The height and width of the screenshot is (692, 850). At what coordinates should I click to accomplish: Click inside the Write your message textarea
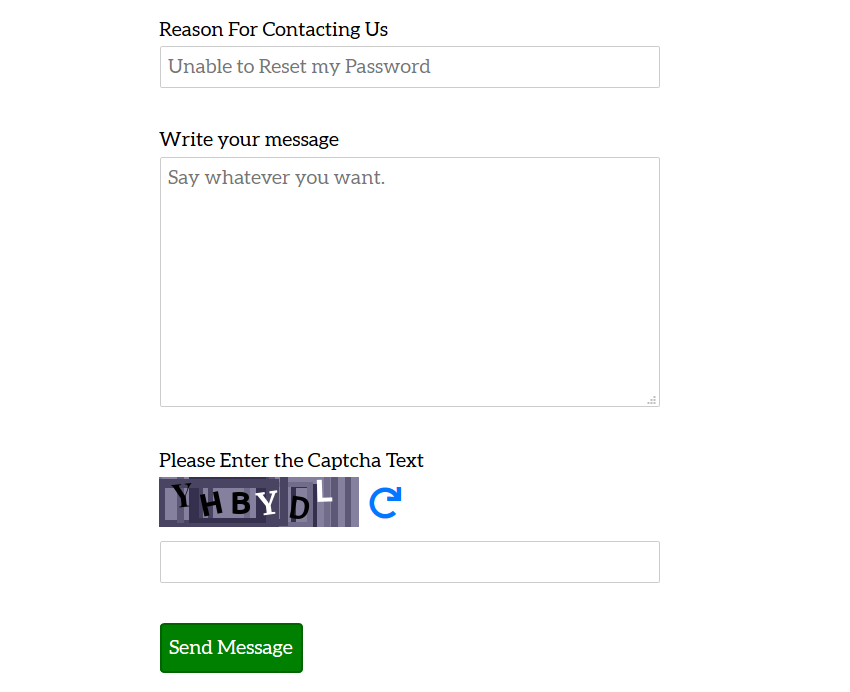click(409, 290)
